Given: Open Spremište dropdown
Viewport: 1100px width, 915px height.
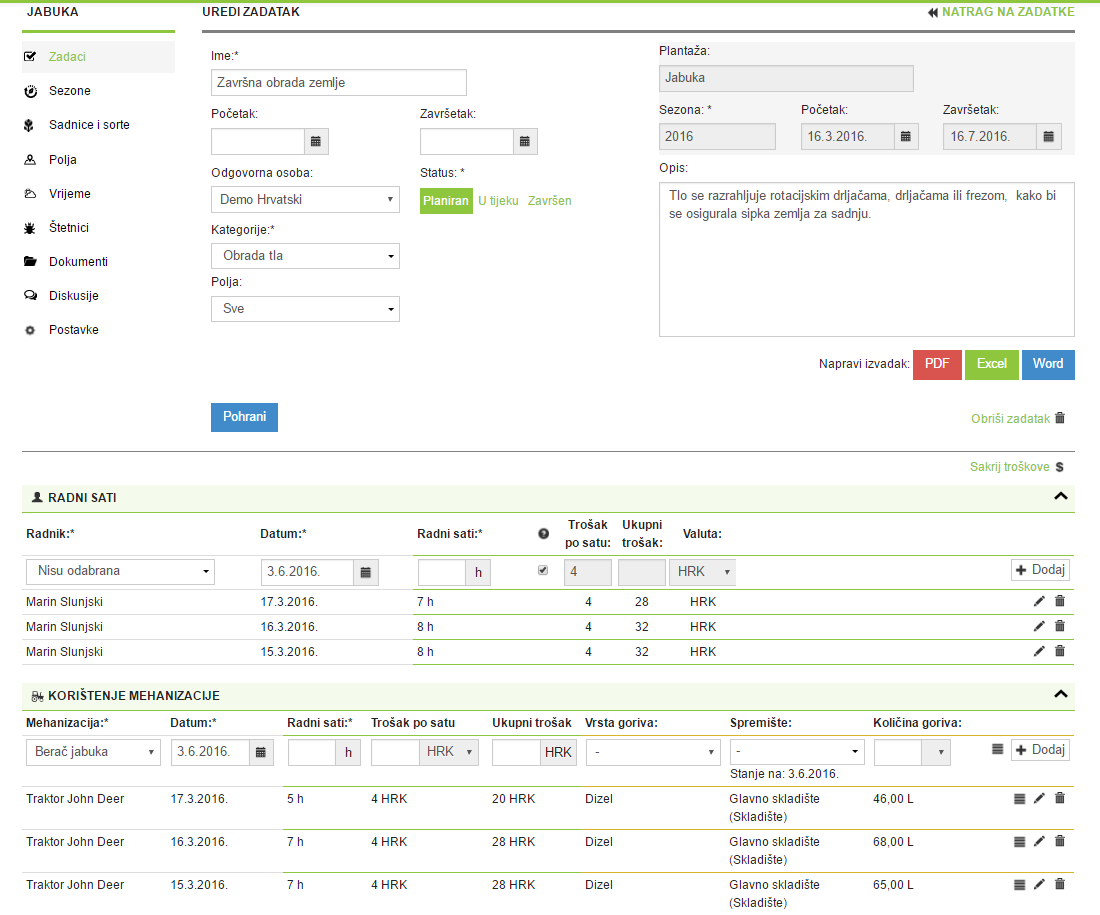Looking at the screenshot, I should [x=797, y=752].
